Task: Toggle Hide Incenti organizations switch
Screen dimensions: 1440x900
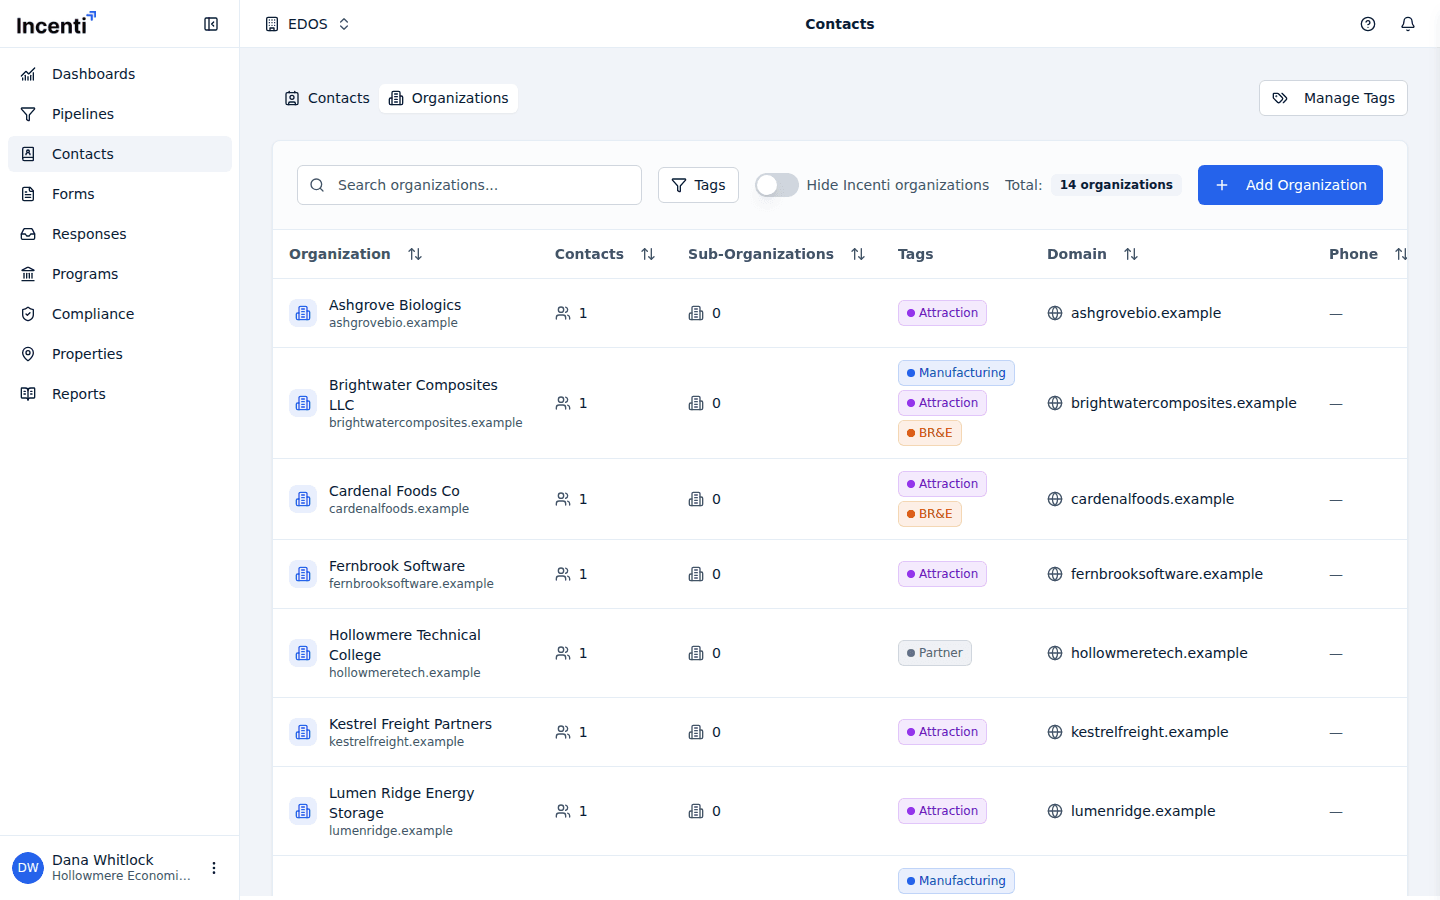Action: pyautogui.click(x=777, y=185)
